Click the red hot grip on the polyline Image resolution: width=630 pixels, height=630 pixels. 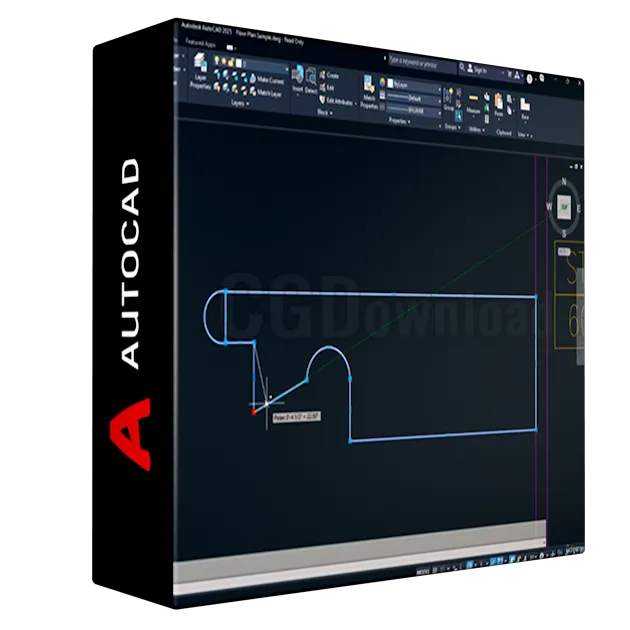coord(254,412)
